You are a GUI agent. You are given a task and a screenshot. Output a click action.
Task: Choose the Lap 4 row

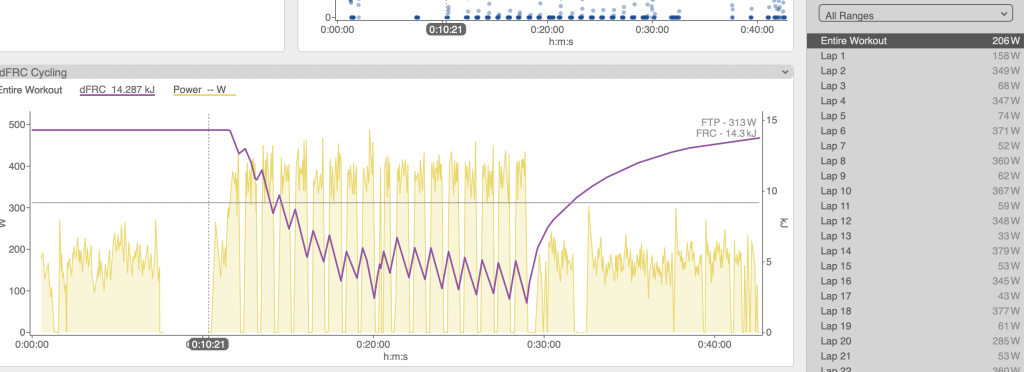click(916, 101)
